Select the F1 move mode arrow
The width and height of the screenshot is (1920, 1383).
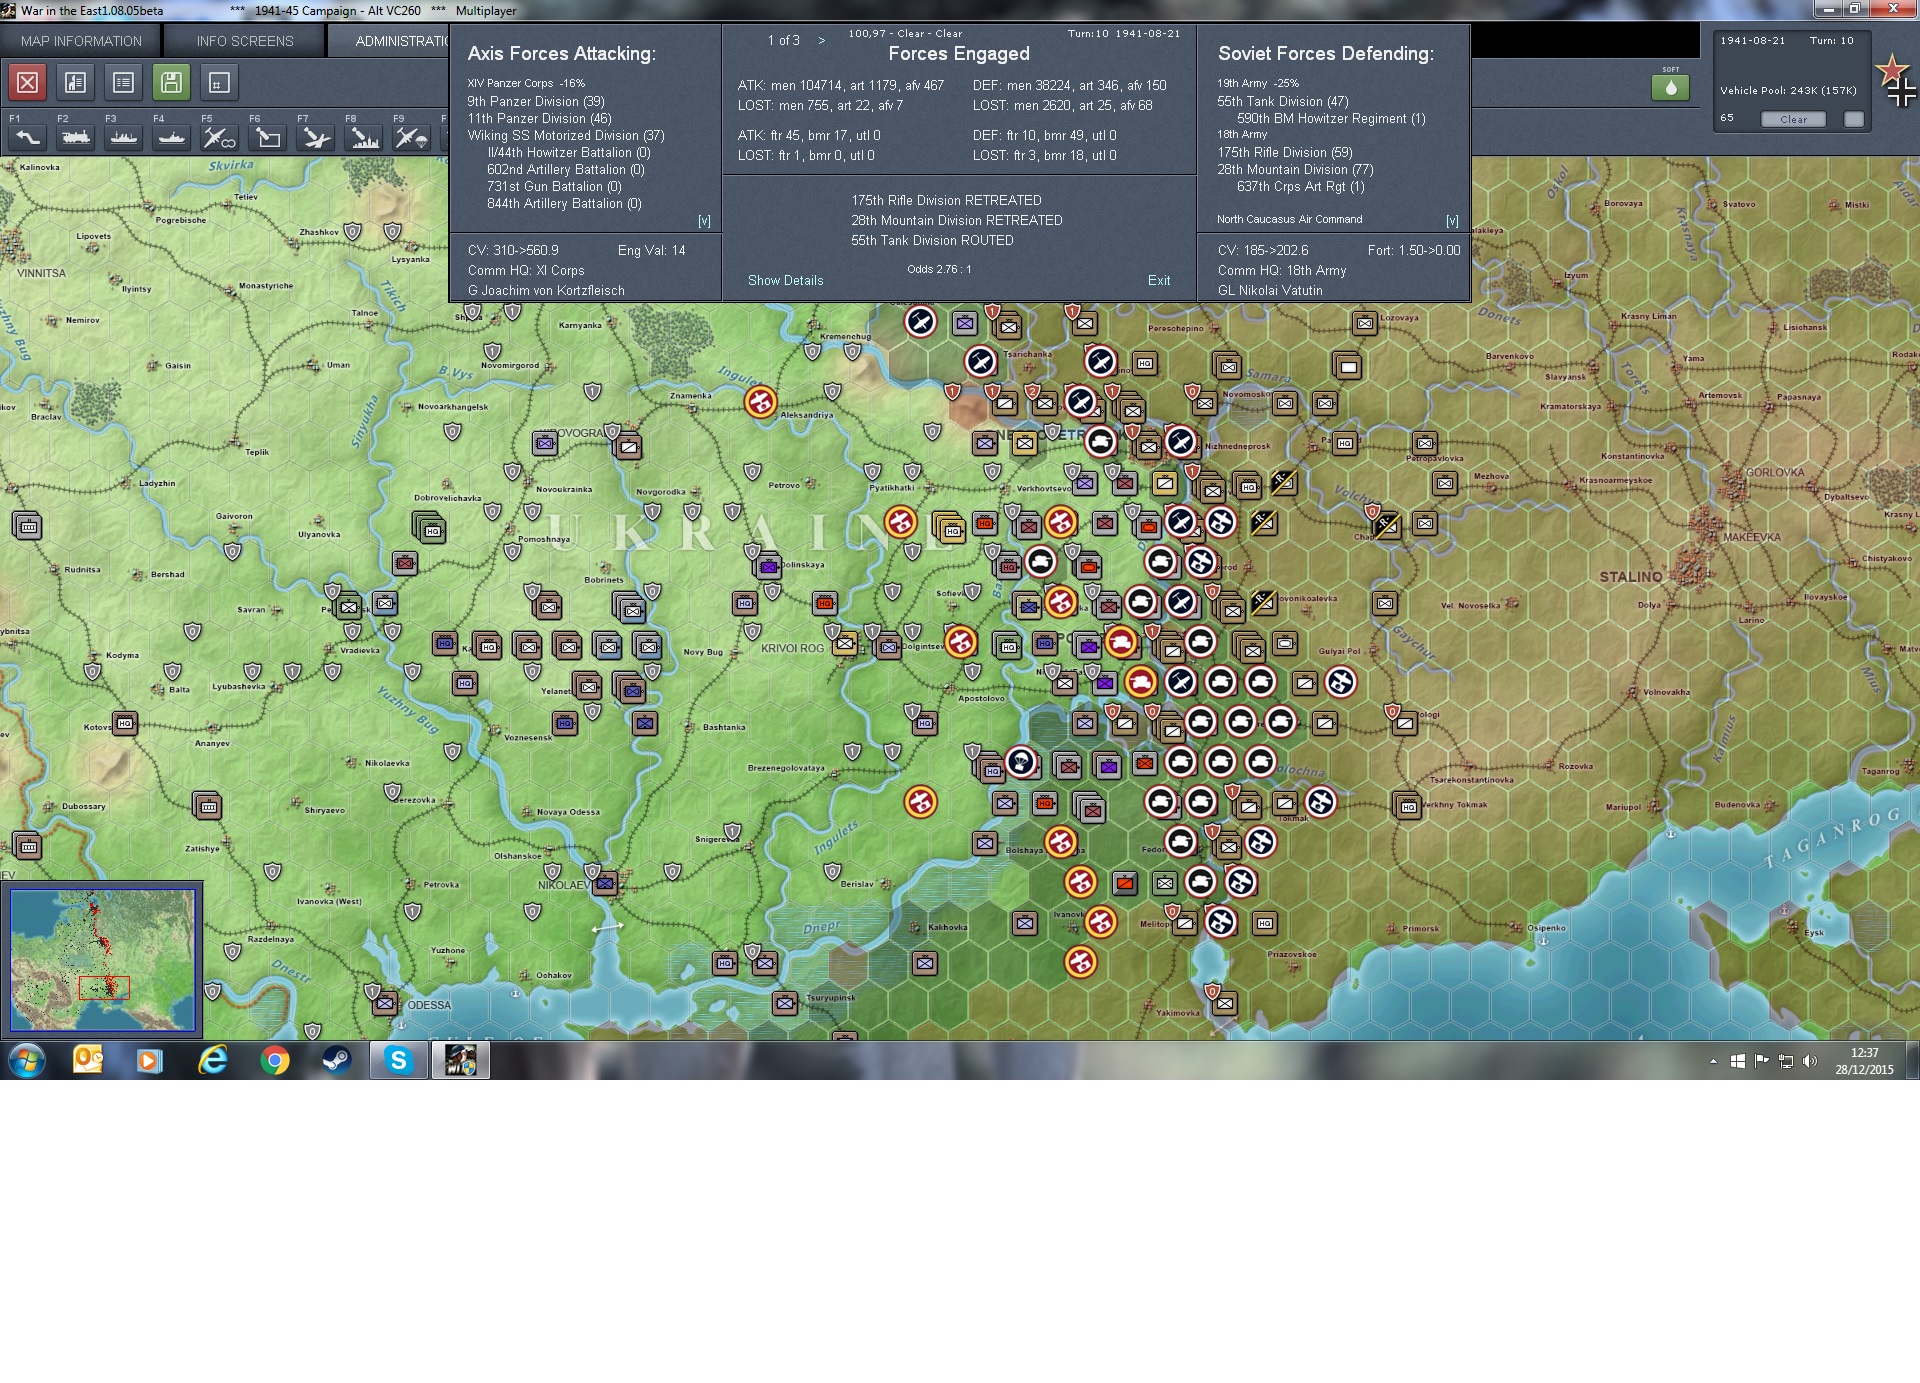coord(28,137)
